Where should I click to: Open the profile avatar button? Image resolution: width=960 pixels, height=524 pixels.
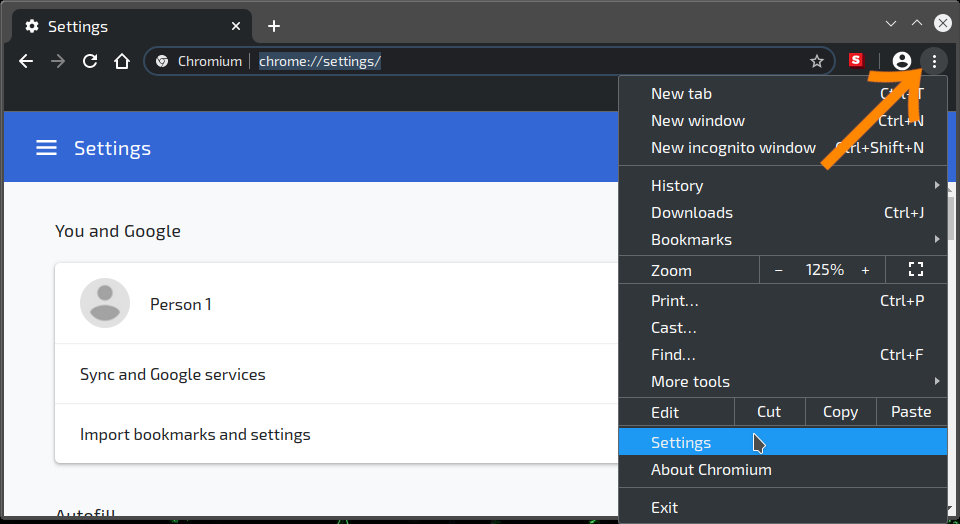pos(901,61)
